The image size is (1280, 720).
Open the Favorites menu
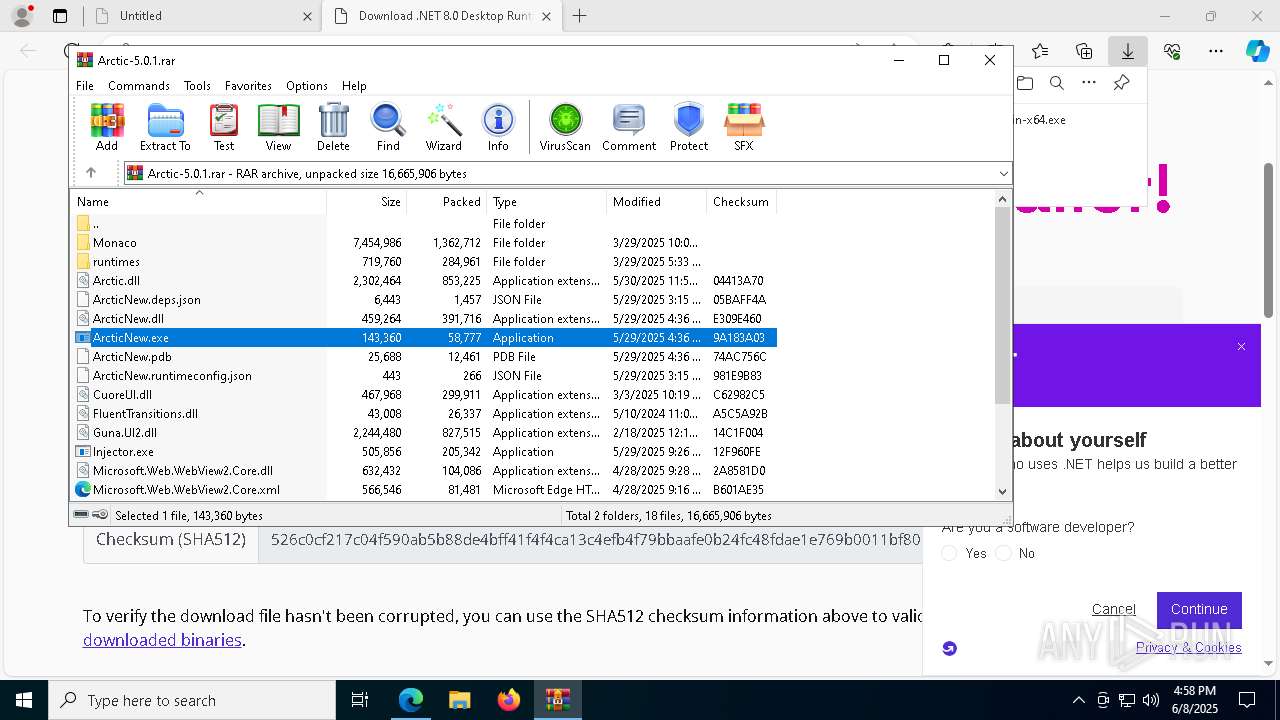248,86
